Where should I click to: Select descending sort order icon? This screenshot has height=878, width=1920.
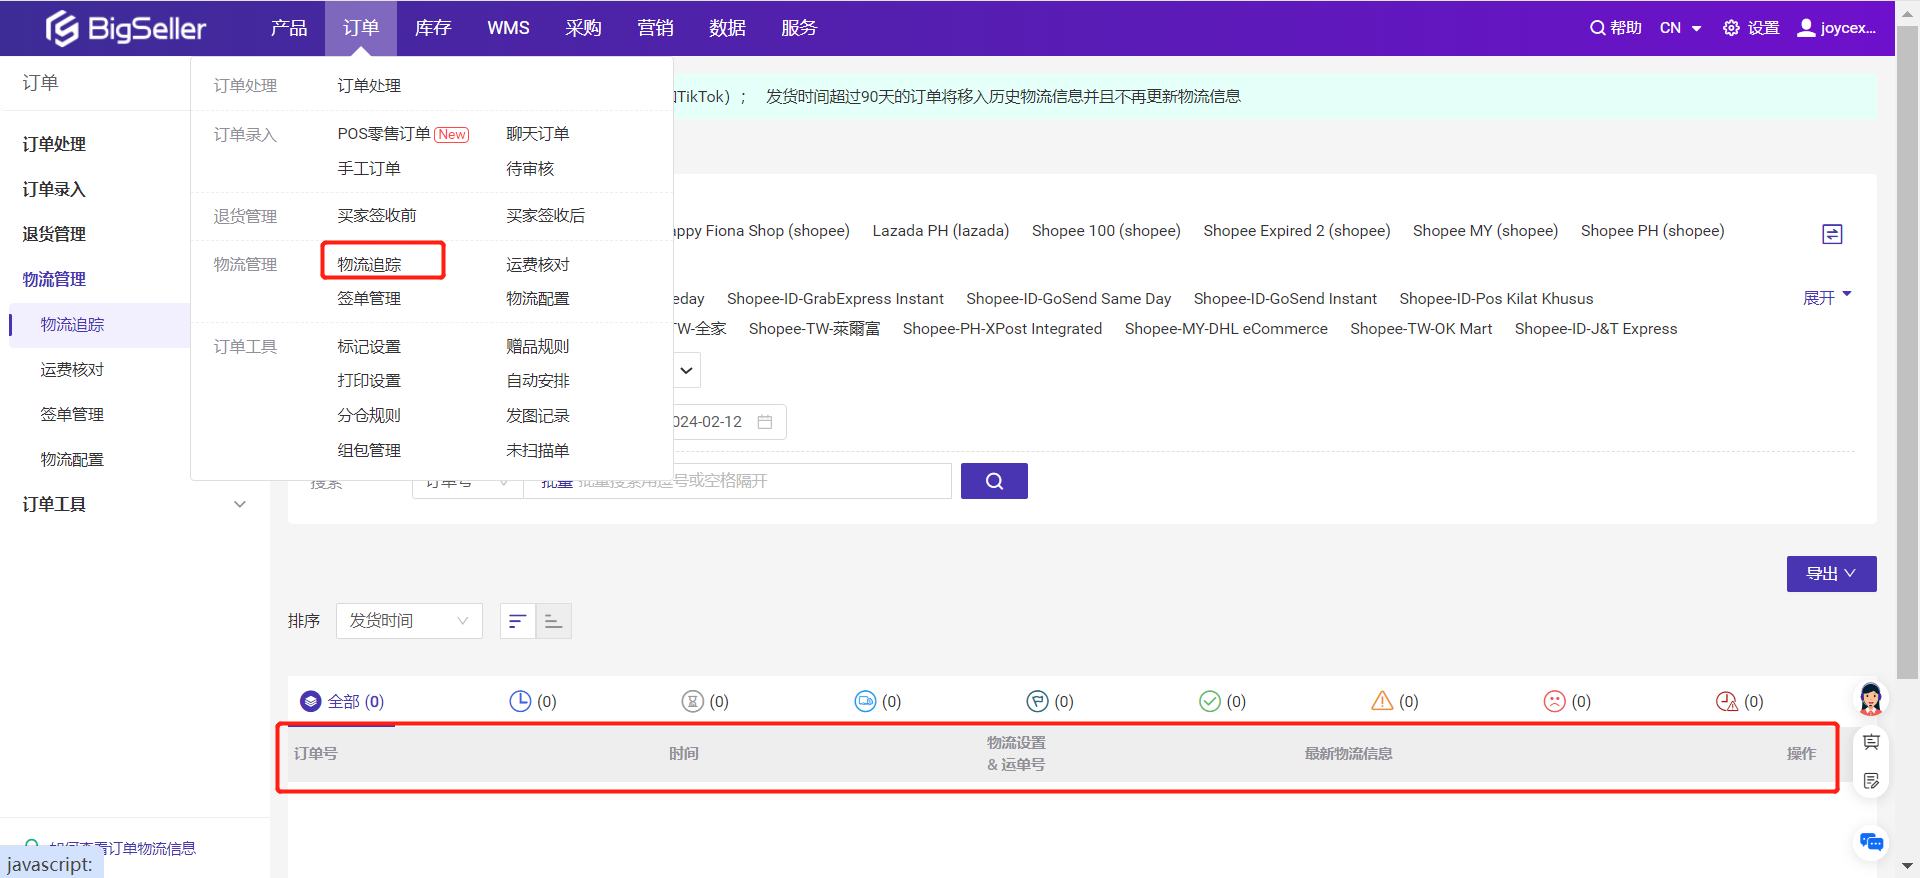point(517,621)
